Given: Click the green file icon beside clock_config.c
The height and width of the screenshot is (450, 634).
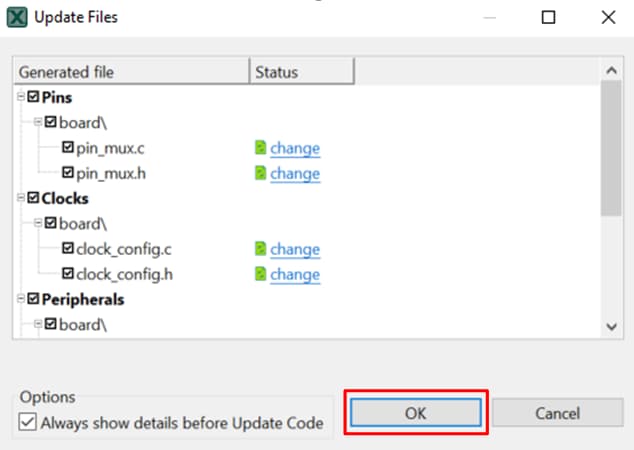Looking at the screenshot, I should pyautogui.click(x=261, y=249).
